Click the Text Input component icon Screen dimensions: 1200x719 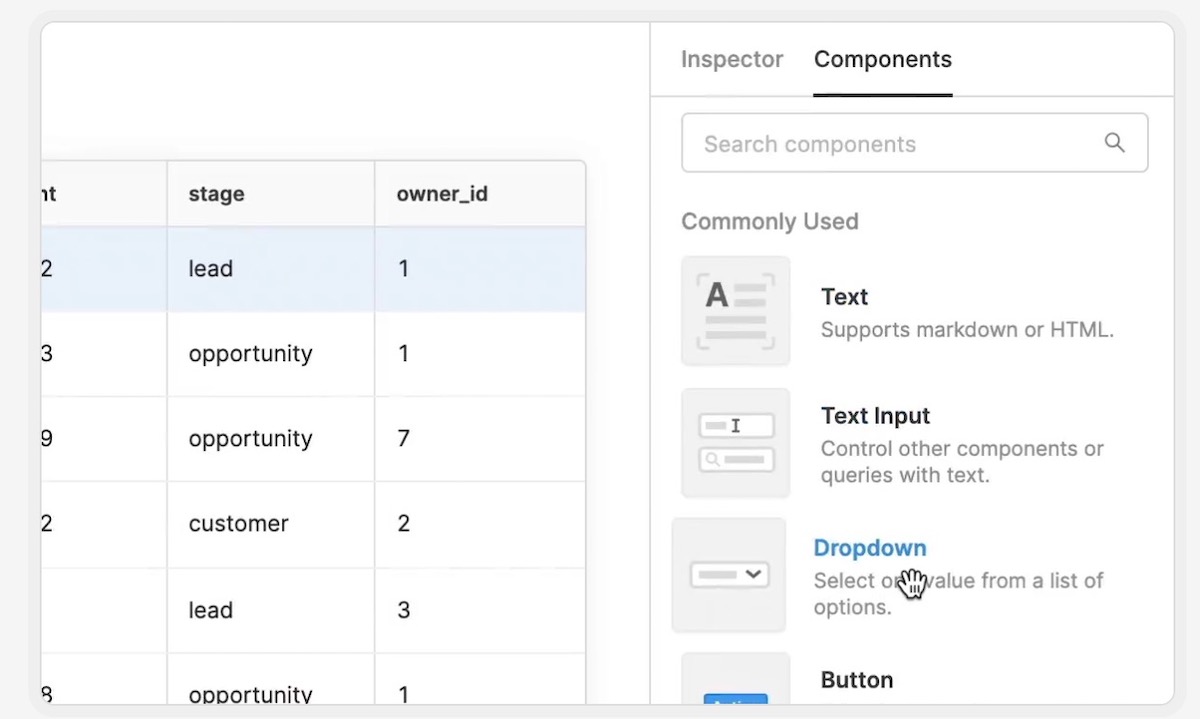coord(735,443)
